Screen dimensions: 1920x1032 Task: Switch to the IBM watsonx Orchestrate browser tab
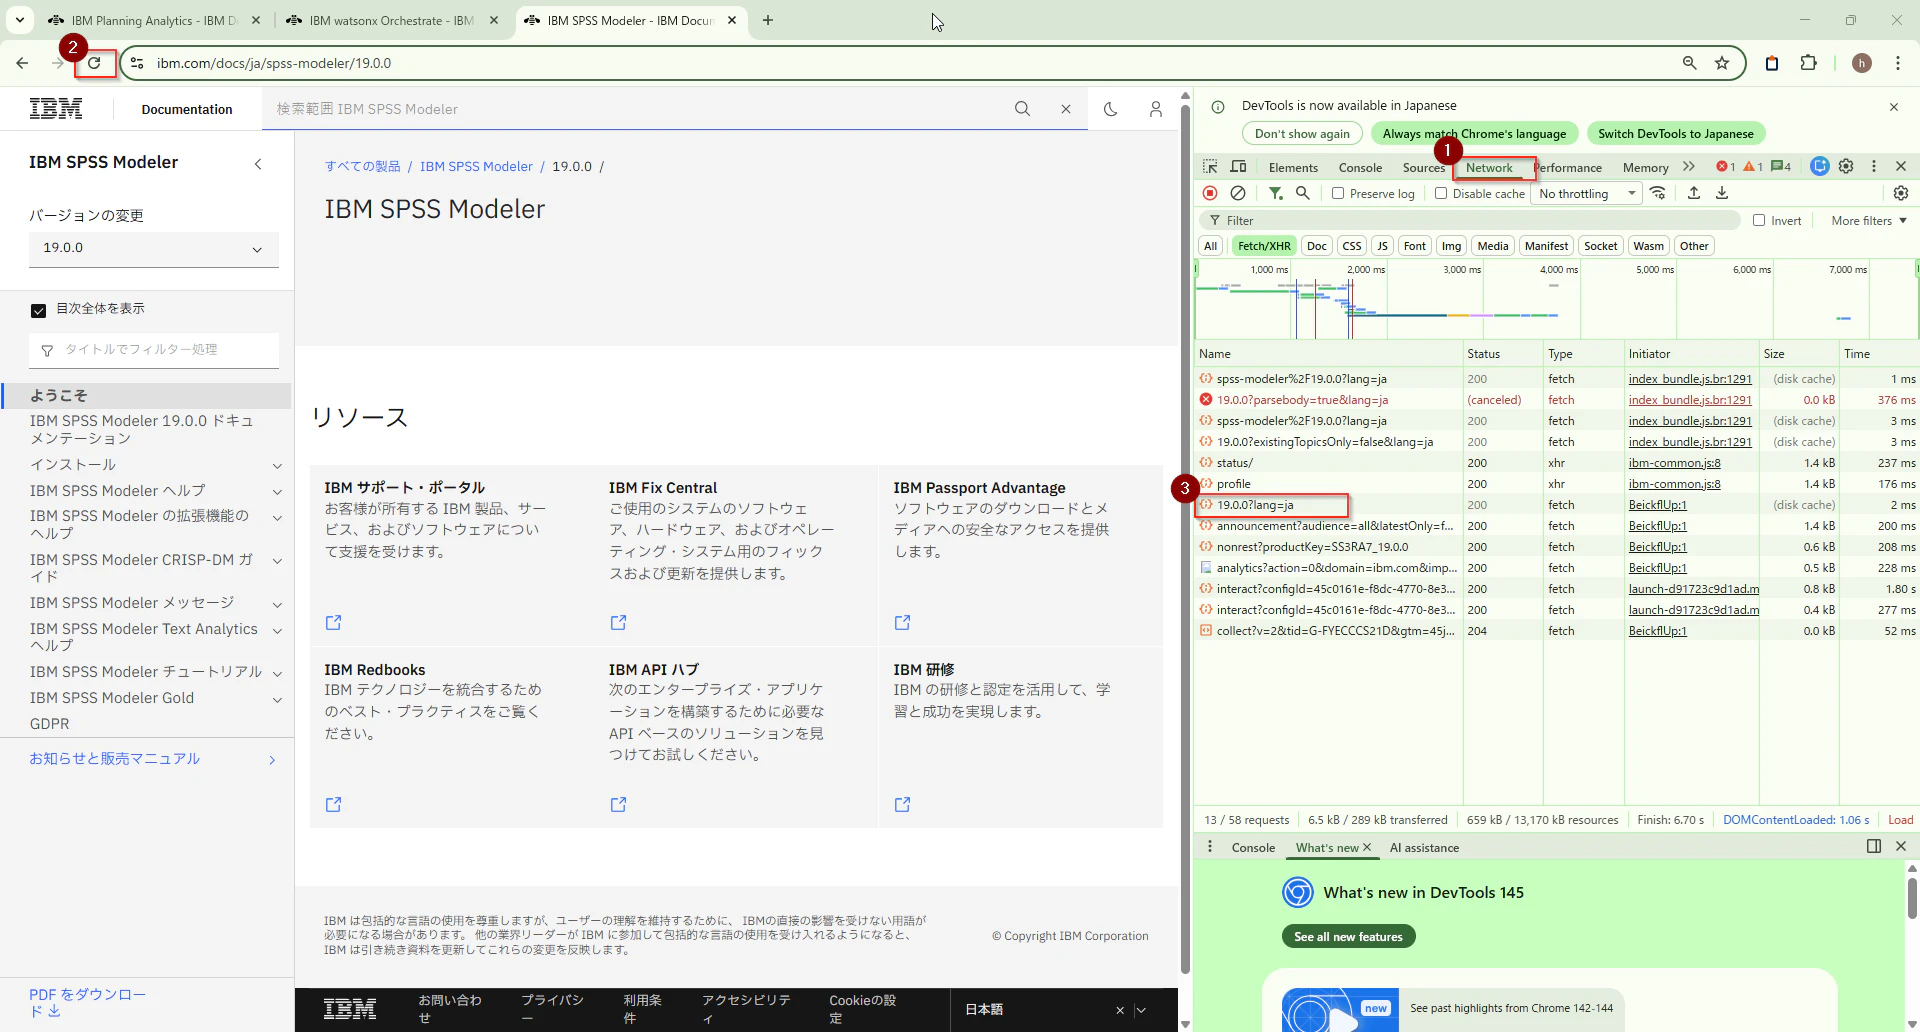tap(392, 20)
